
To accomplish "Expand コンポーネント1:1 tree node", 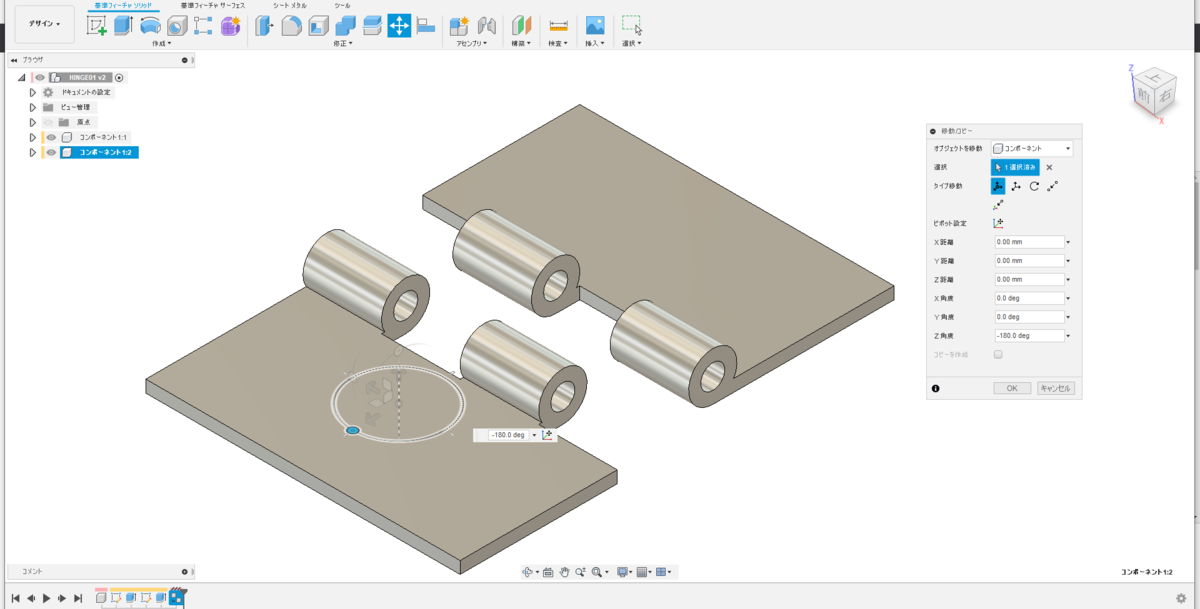I will (33, 137).
